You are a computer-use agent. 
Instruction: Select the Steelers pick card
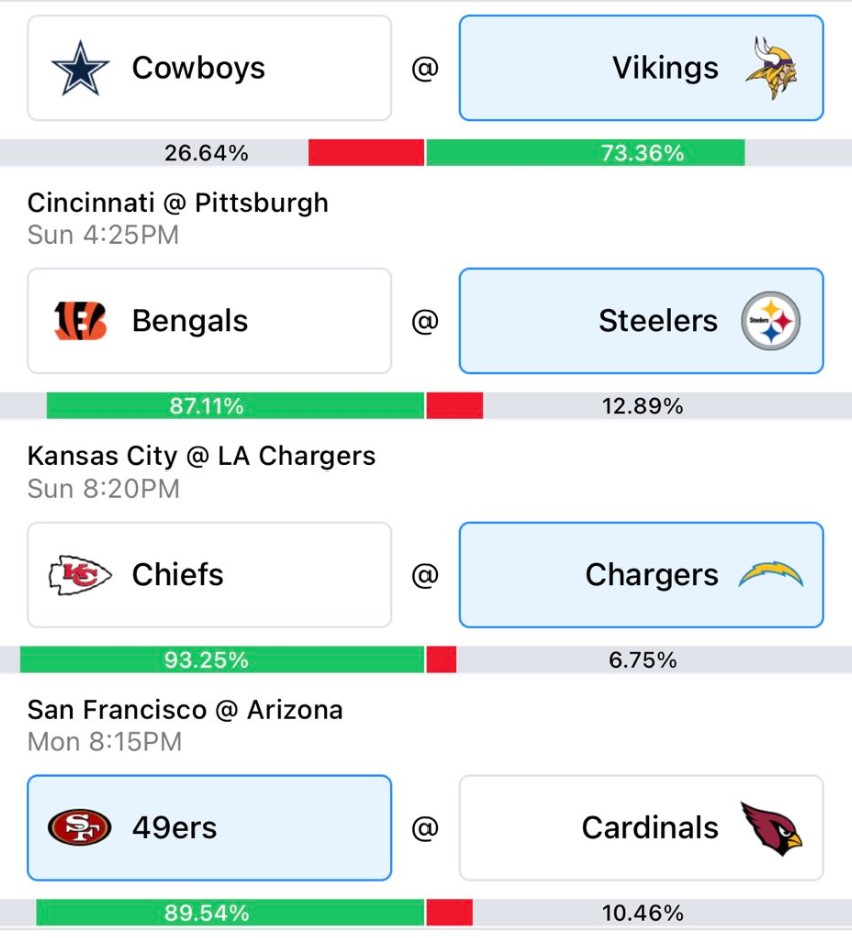[x=641, y=321]
